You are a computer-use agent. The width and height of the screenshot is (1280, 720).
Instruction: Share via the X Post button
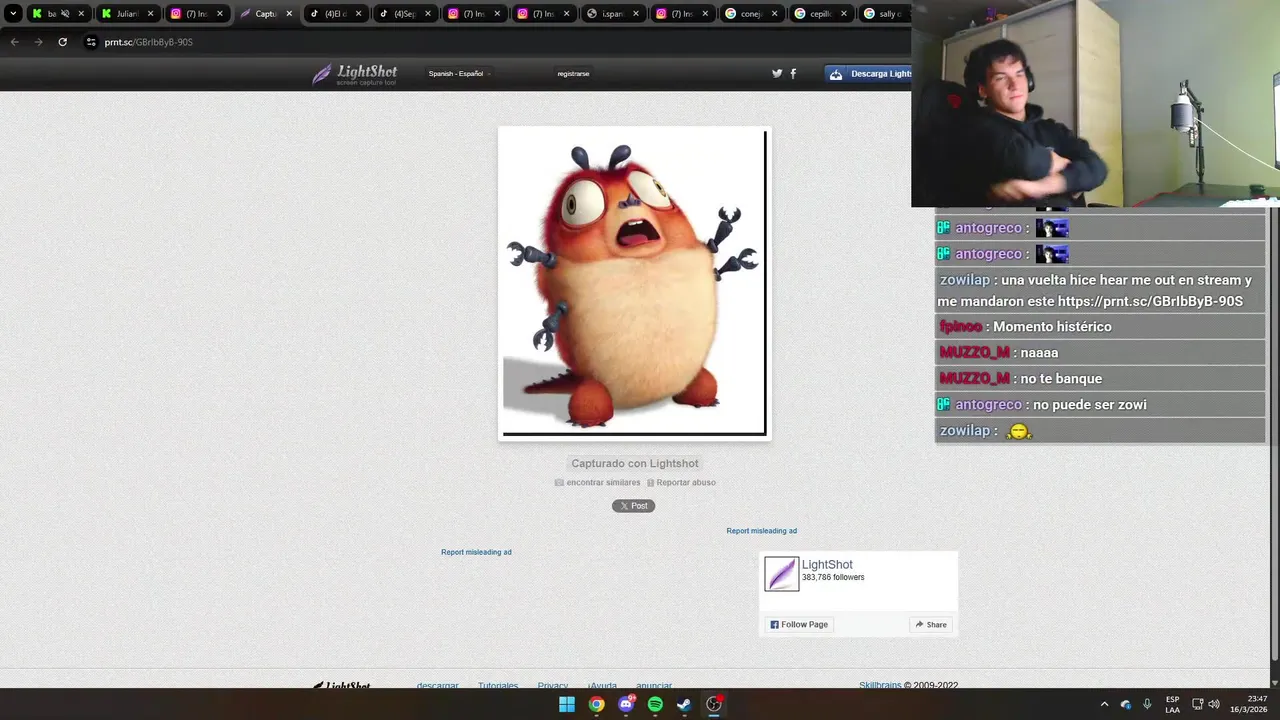(x=633, y=506)
